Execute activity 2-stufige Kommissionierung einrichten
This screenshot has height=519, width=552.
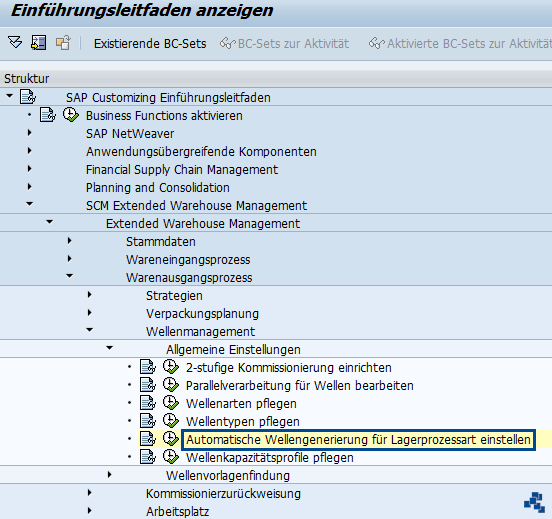click(171, 367)
